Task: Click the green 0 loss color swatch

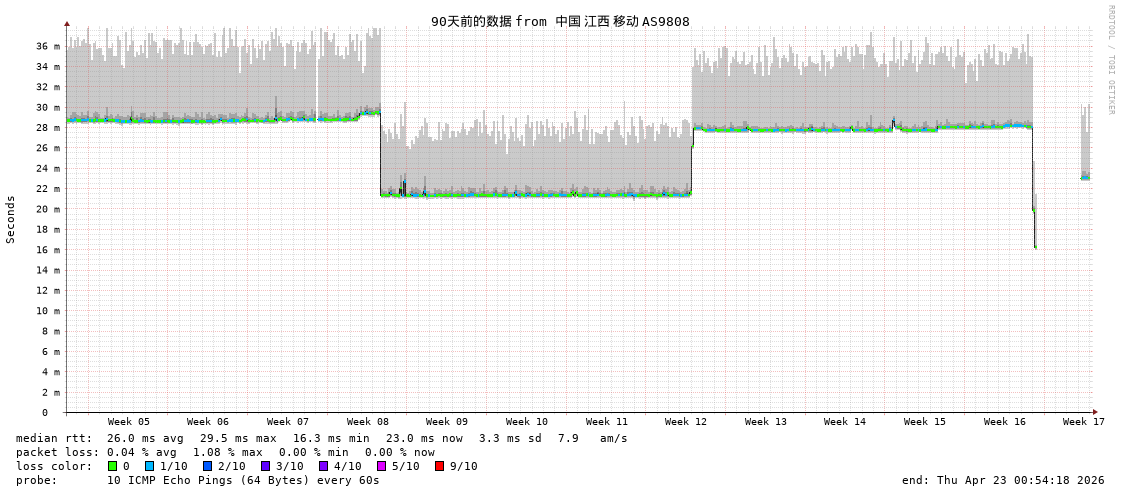Action: (x=113, y=466)
